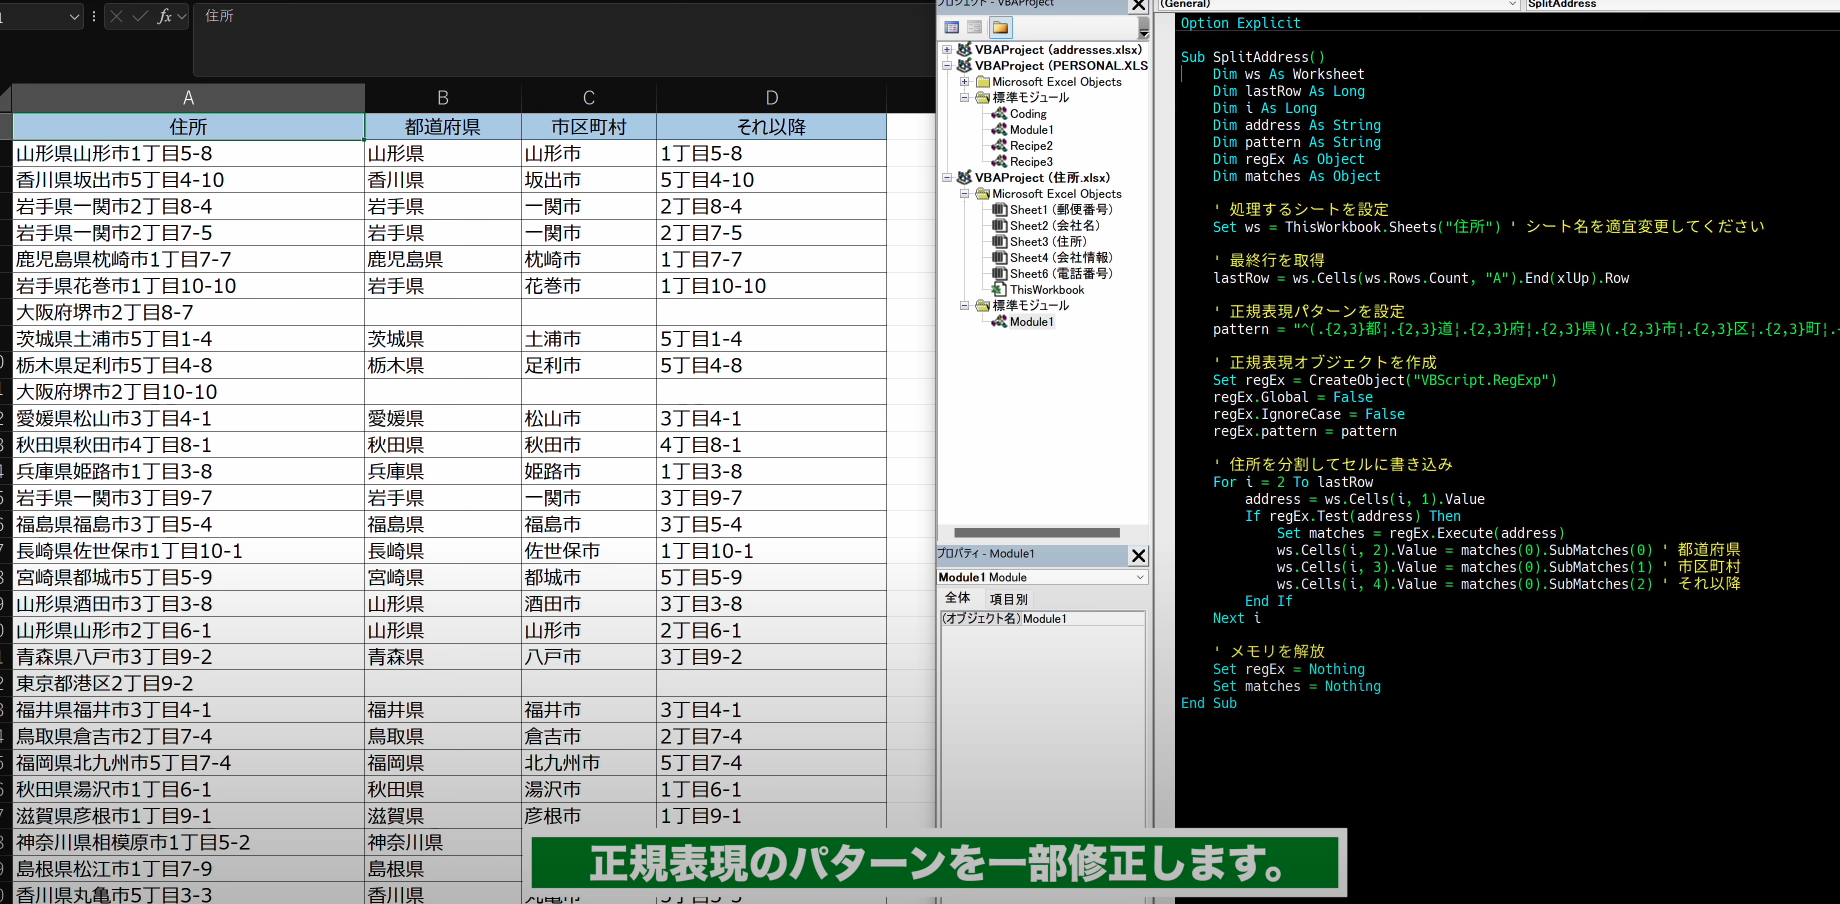Expand VBAProject (addresses.xlsx) node
This screenshot has width=1840, height=904.
(947, 49)
